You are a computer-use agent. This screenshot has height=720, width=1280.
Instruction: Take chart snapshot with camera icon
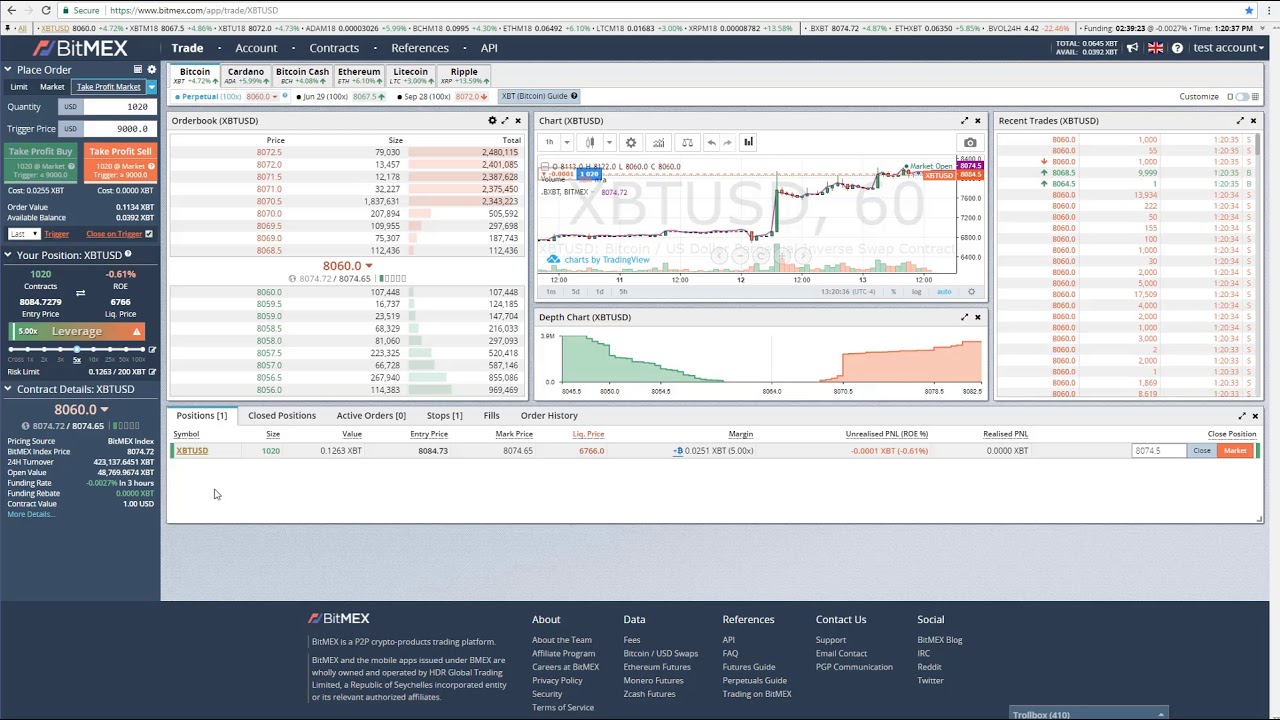click(970, 143)
